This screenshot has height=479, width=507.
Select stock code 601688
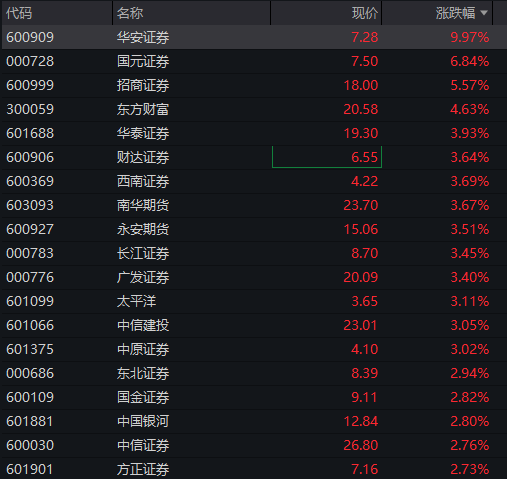tap(30, 133)
